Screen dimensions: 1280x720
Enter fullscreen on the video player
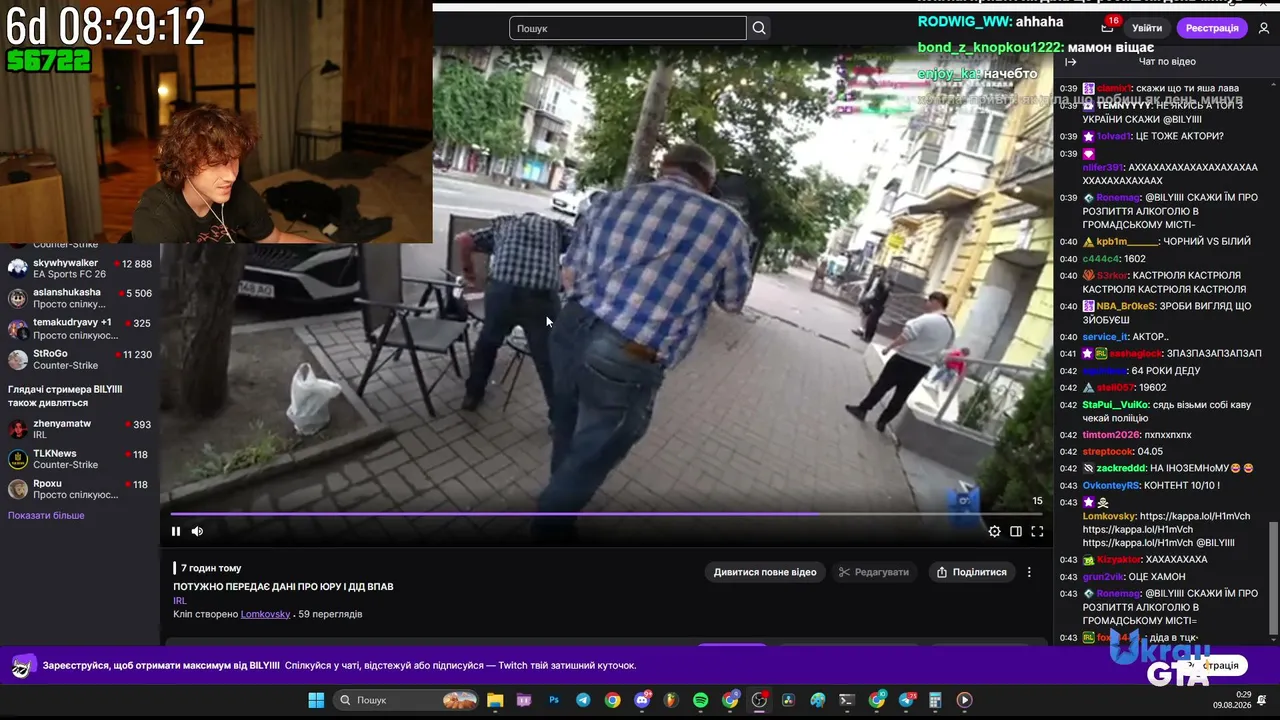tap(1037, 531)
